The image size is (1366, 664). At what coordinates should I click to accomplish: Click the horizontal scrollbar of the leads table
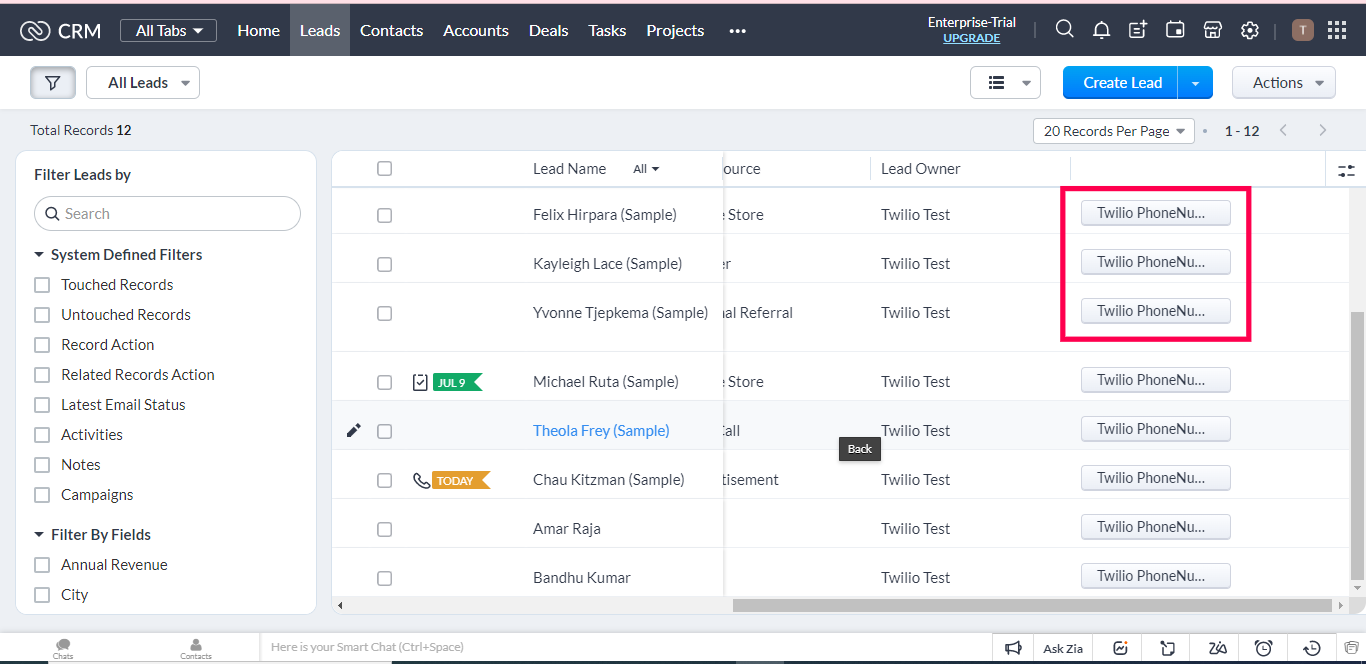point(1033,605)
